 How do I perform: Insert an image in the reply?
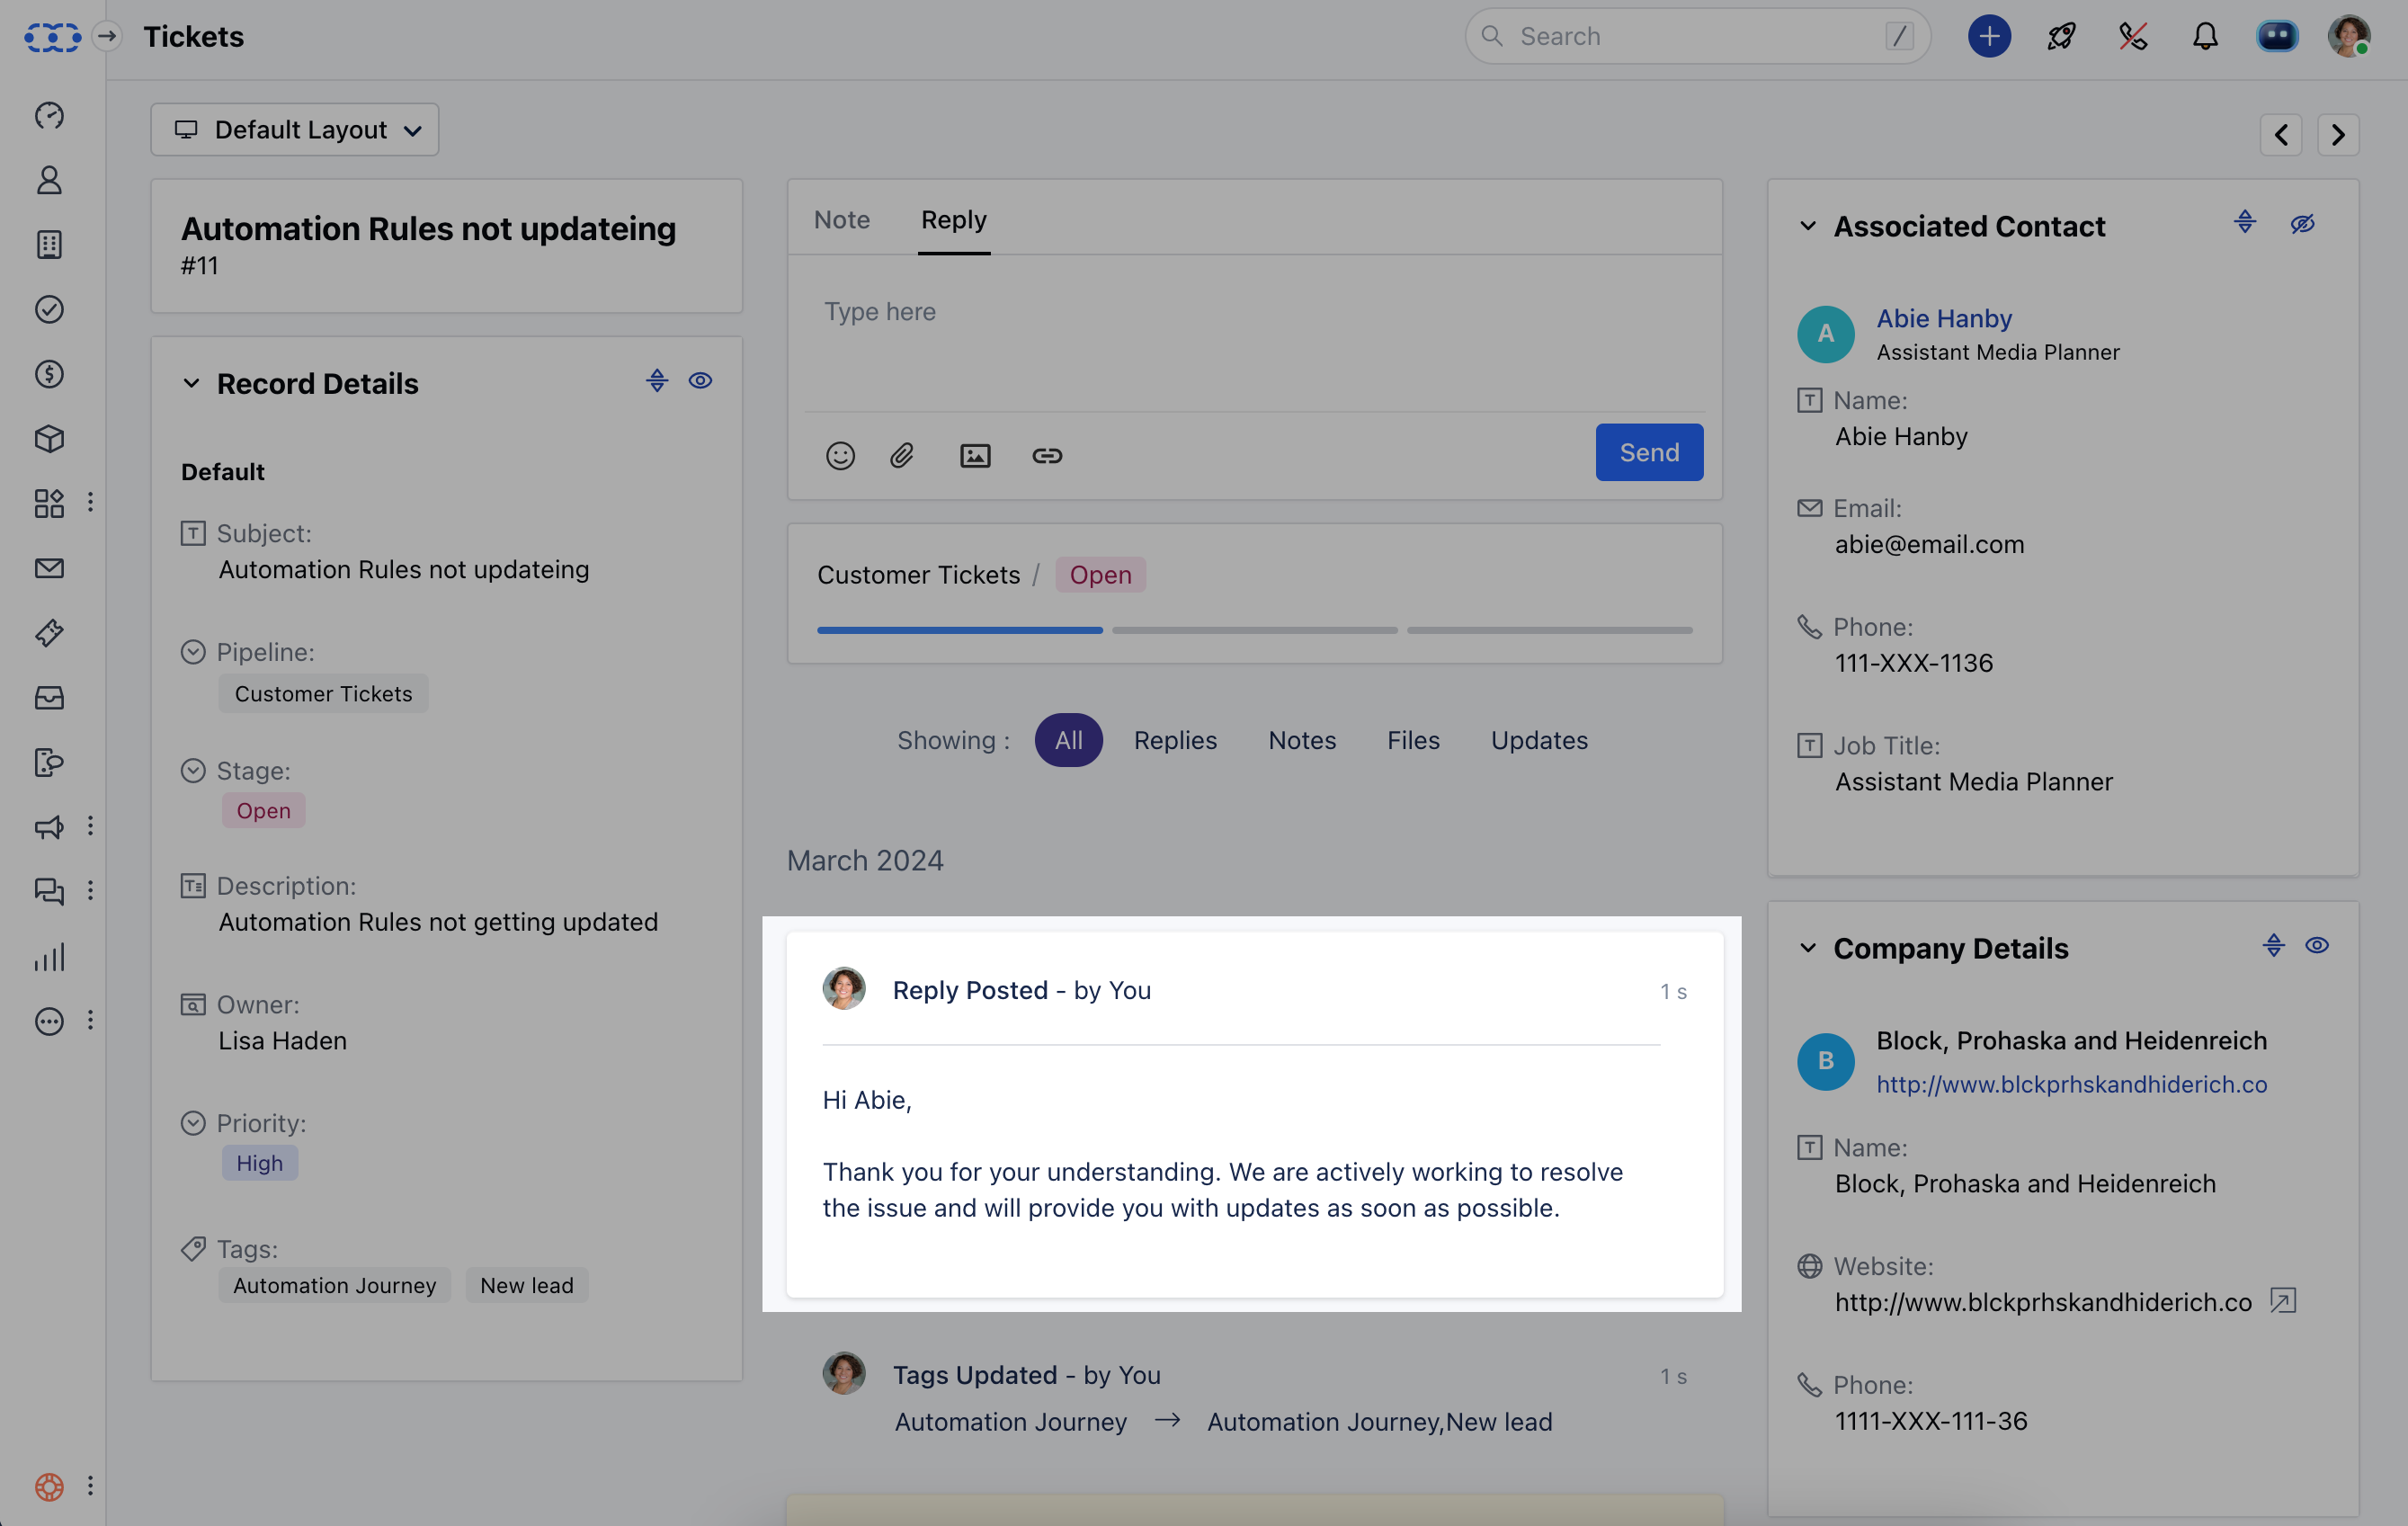tap(975, 456)
